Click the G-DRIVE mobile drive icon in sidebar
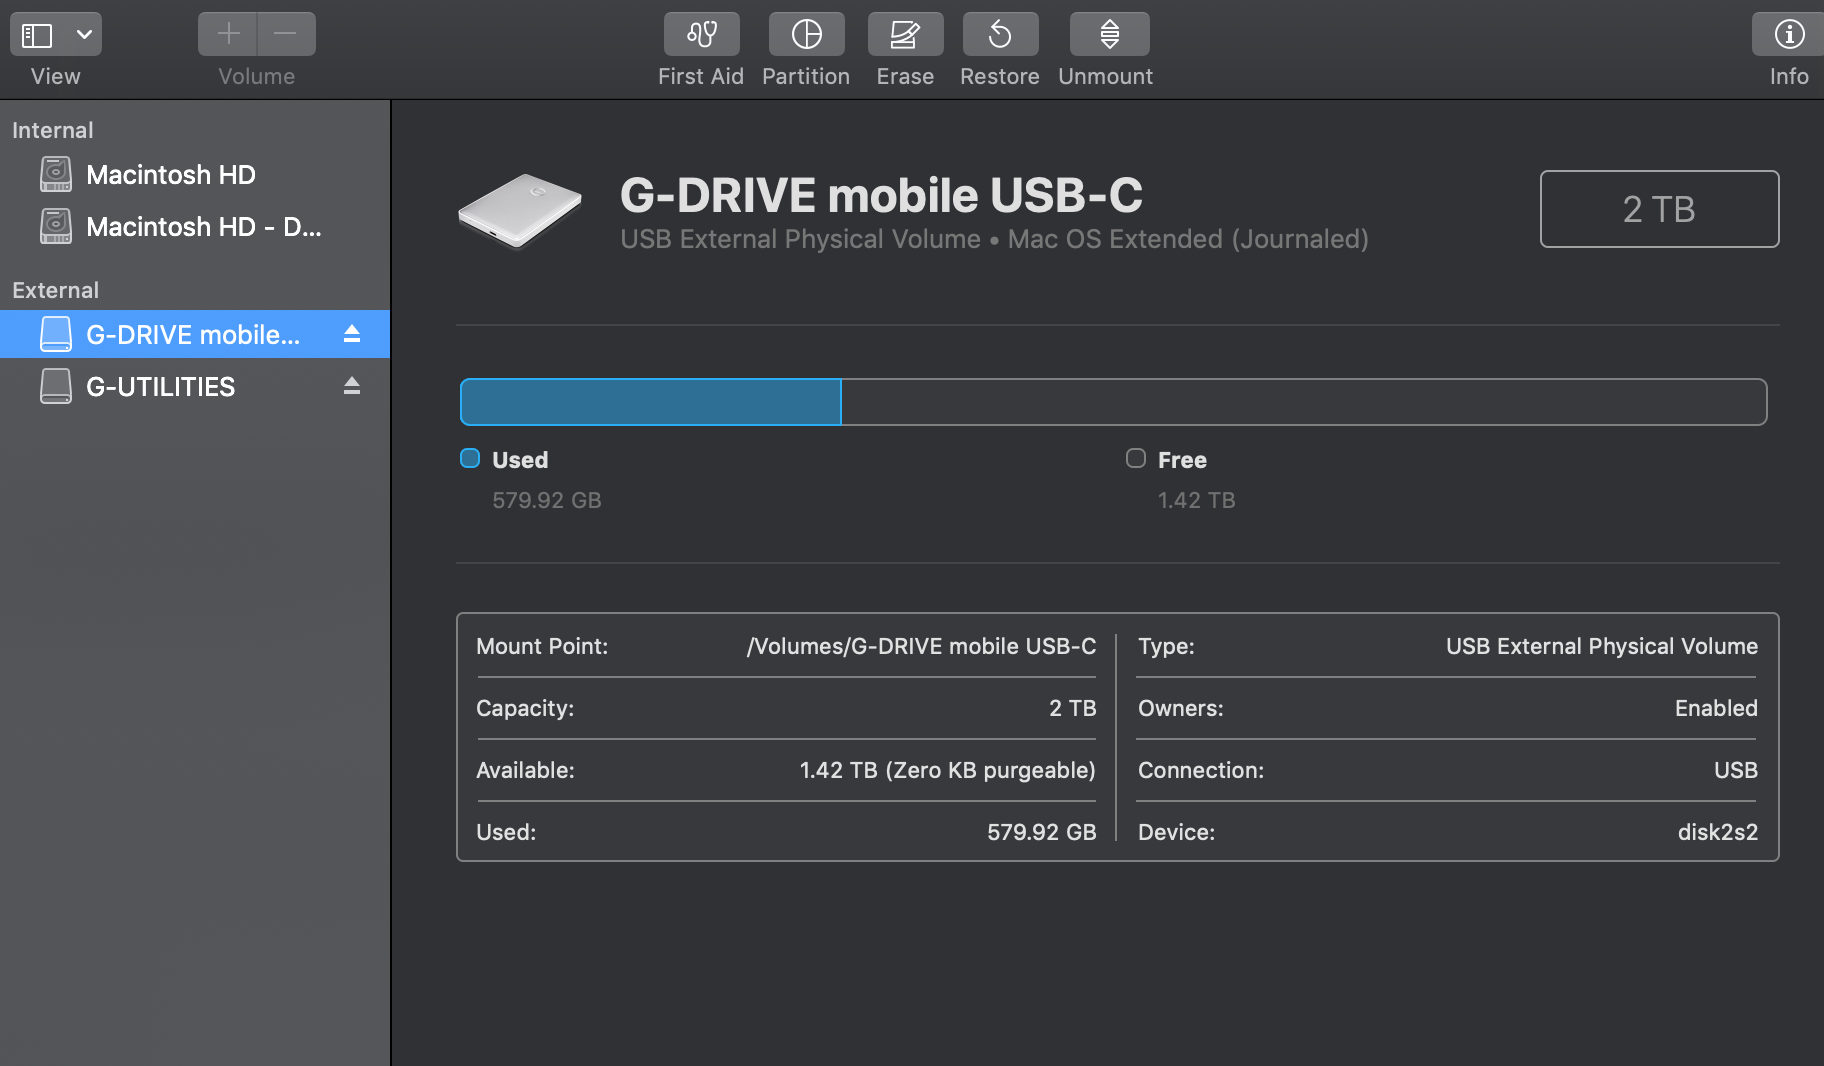Viewport: 1824px width, 1066px height. [56, 334]
